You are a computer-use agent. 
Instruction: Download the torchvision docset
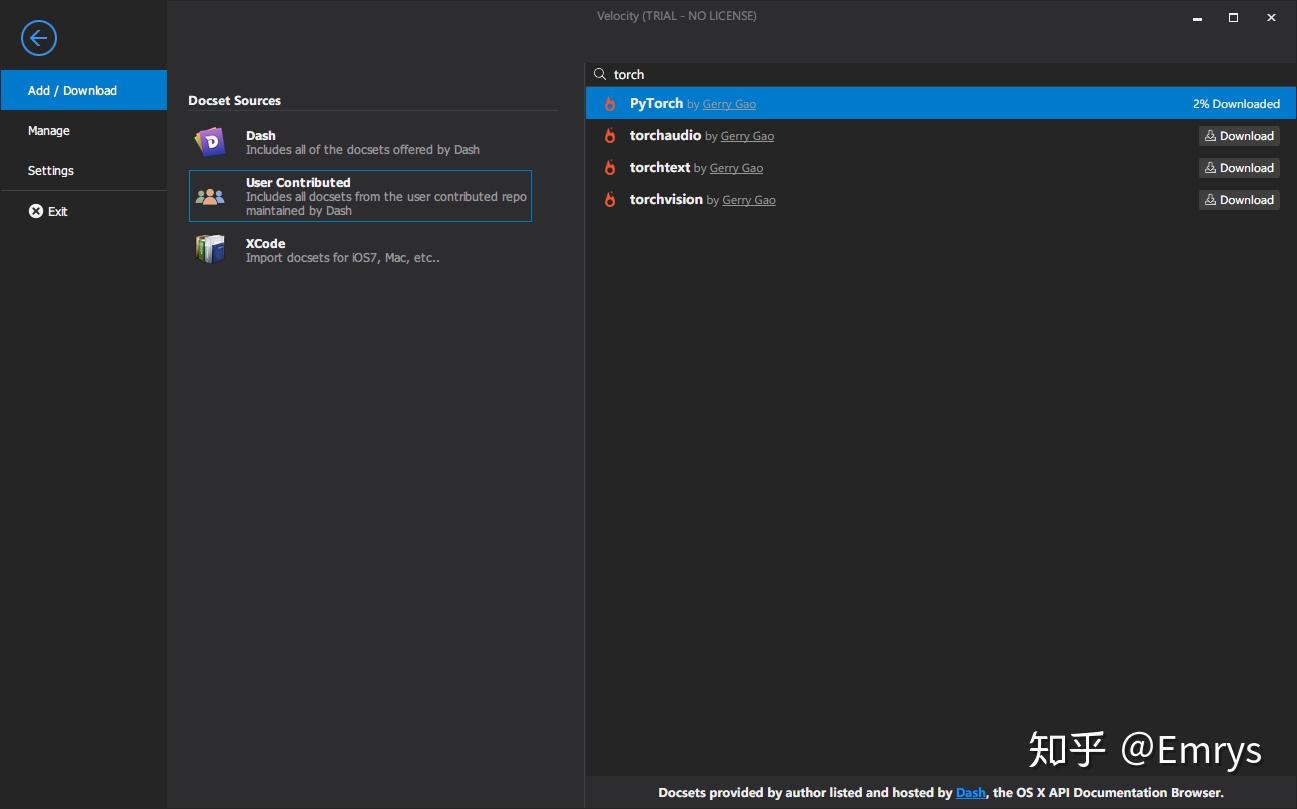coord(1239,200)
